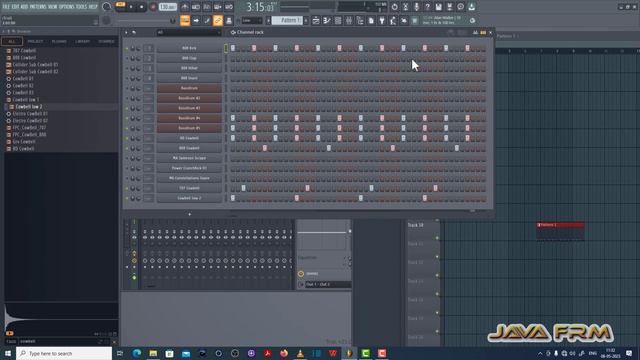The image size is (640, 360).
Task: Expand the 707 Cowbell browser item
Action: pos(24,51)
